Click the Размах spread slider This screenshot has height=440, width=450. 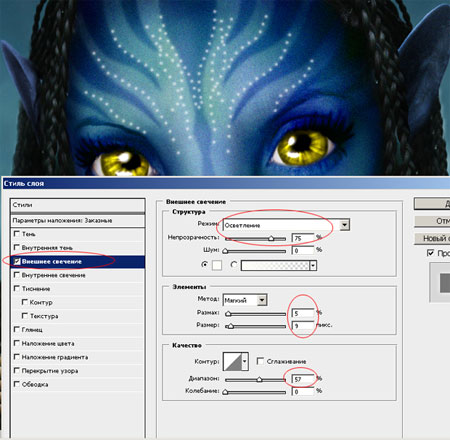[255, 314]
